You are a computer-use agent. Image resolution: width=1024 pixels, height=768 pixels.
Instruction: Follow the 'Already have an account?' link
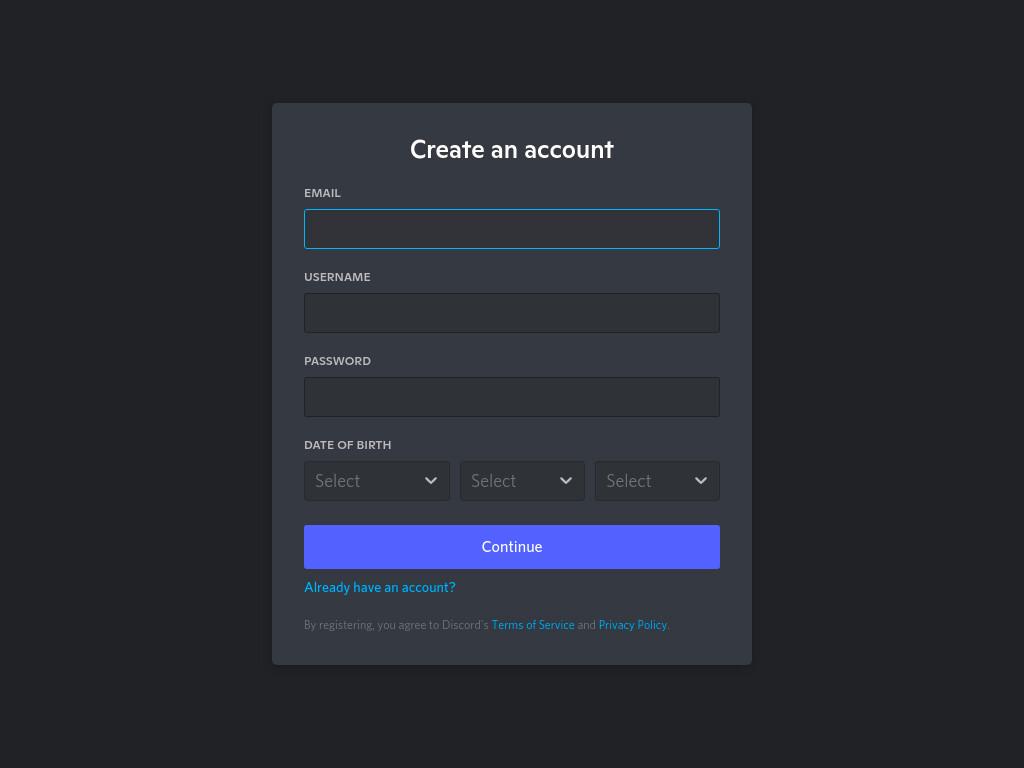pos(380,587)
